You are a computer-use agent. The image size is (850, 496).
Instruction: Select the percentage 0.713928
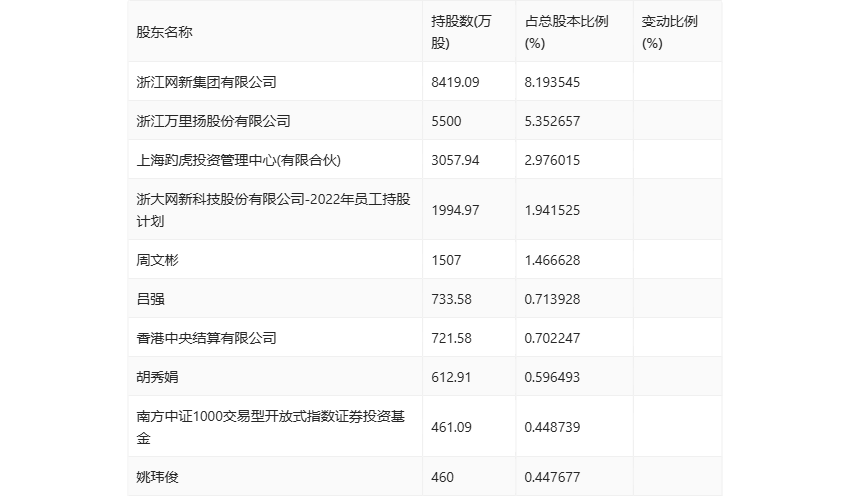[552, 299]
